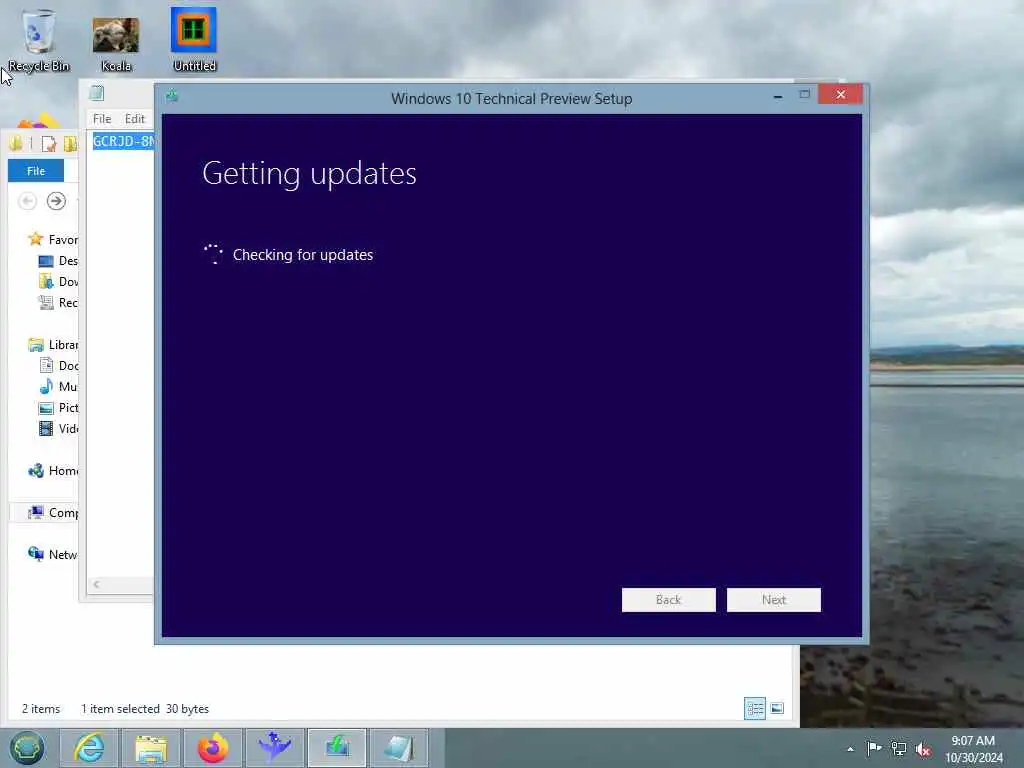The width and height of the screenshot is (1024, 768).
Task: Click the Start button on taskbar
Action: [x=27, y=748]
